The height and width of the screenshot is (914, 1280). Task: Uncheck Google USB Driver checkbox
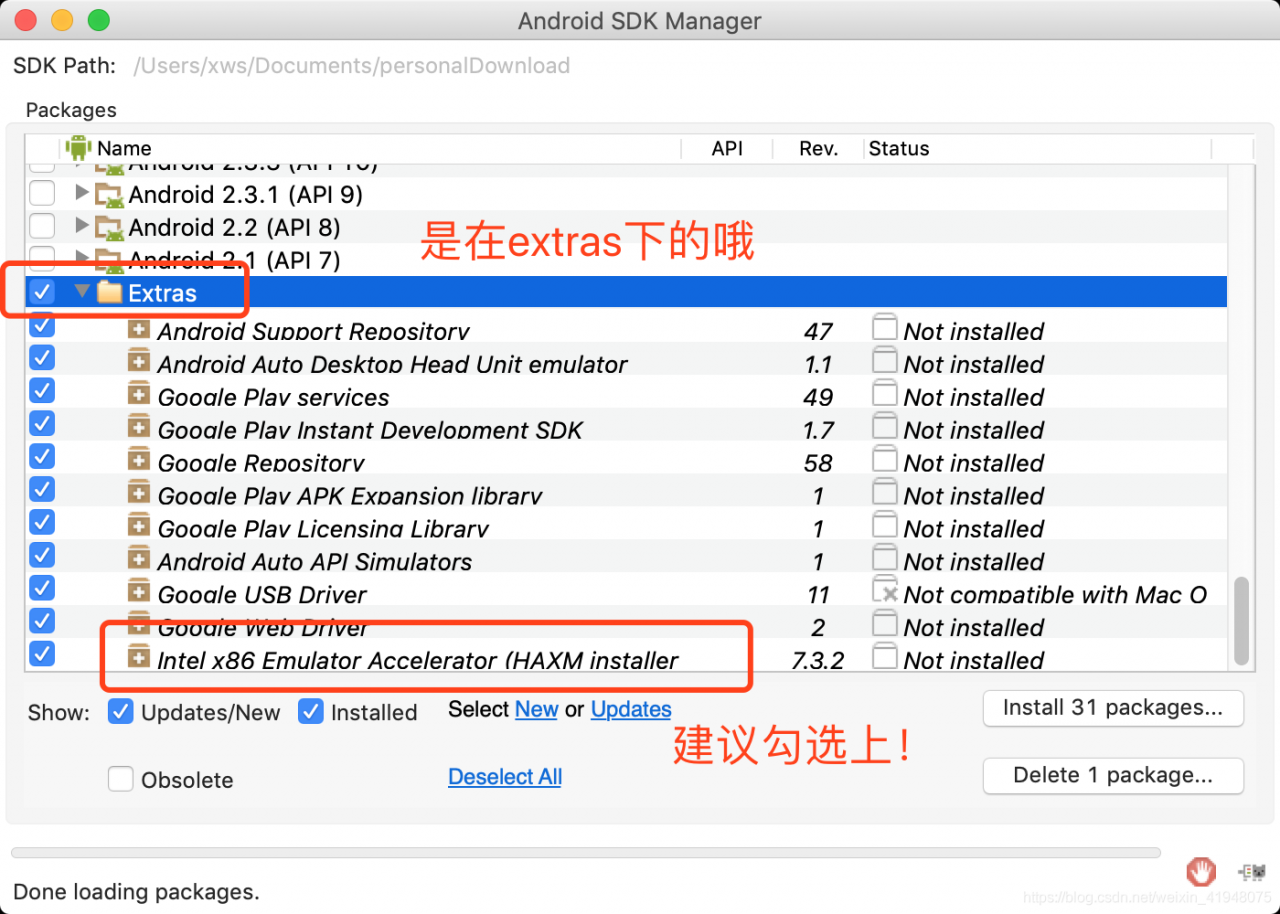42,588
